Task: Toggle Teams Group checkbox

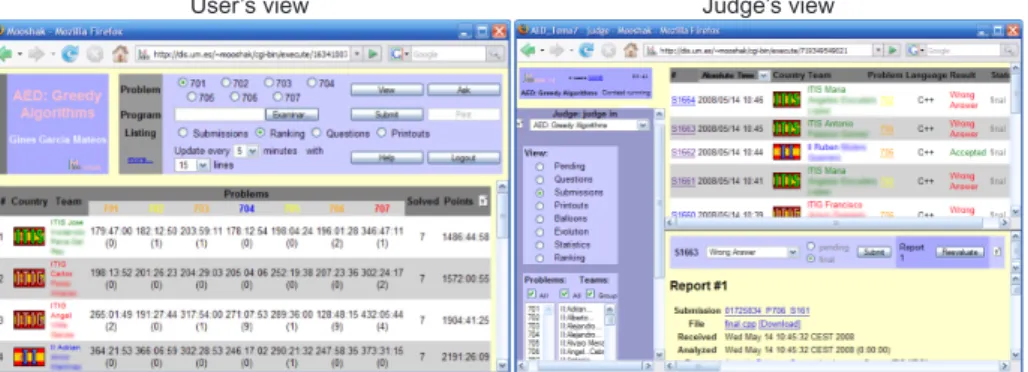Action: (x=591, y=293)
